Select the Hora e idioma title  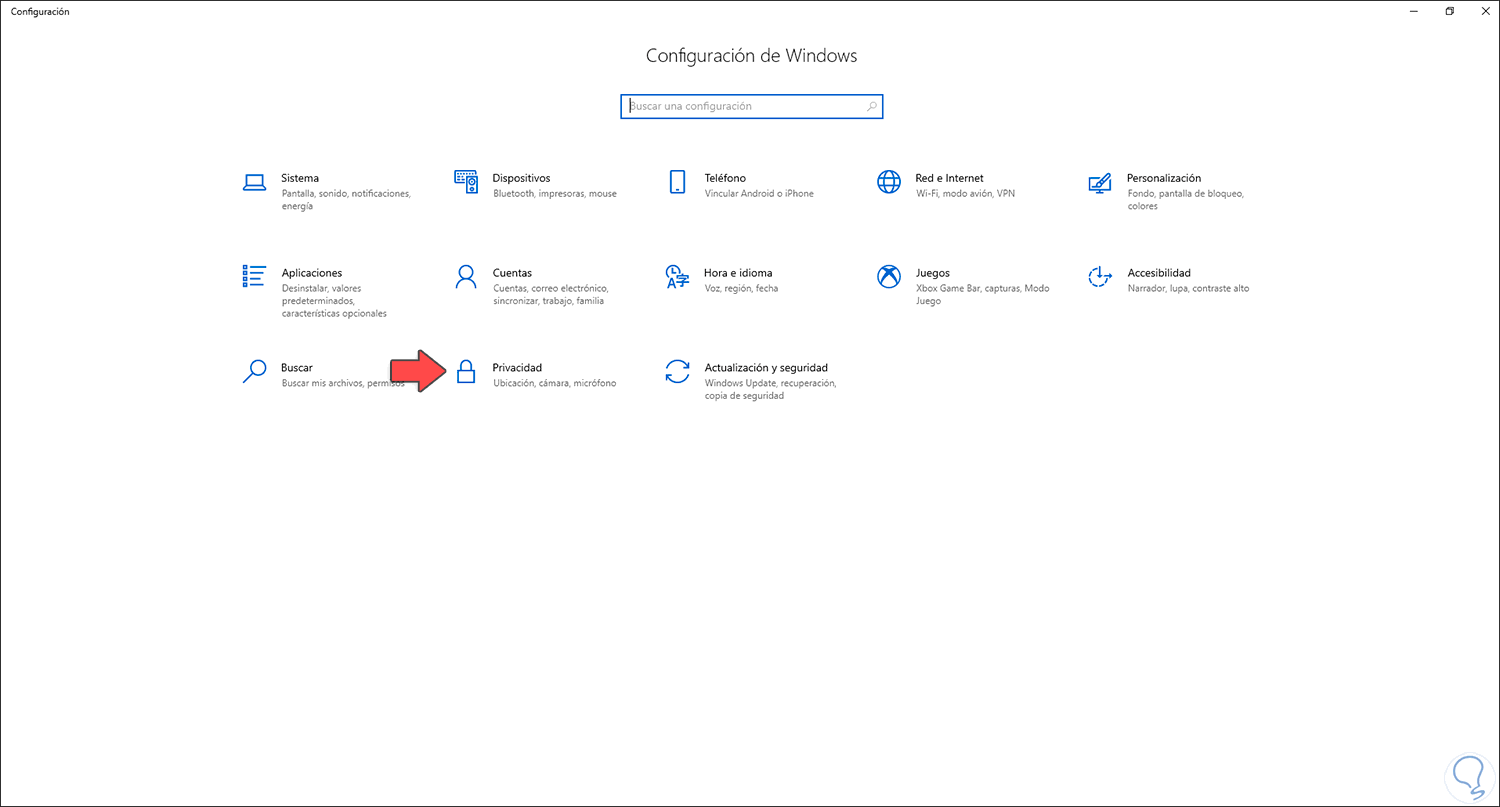(738, 273)
